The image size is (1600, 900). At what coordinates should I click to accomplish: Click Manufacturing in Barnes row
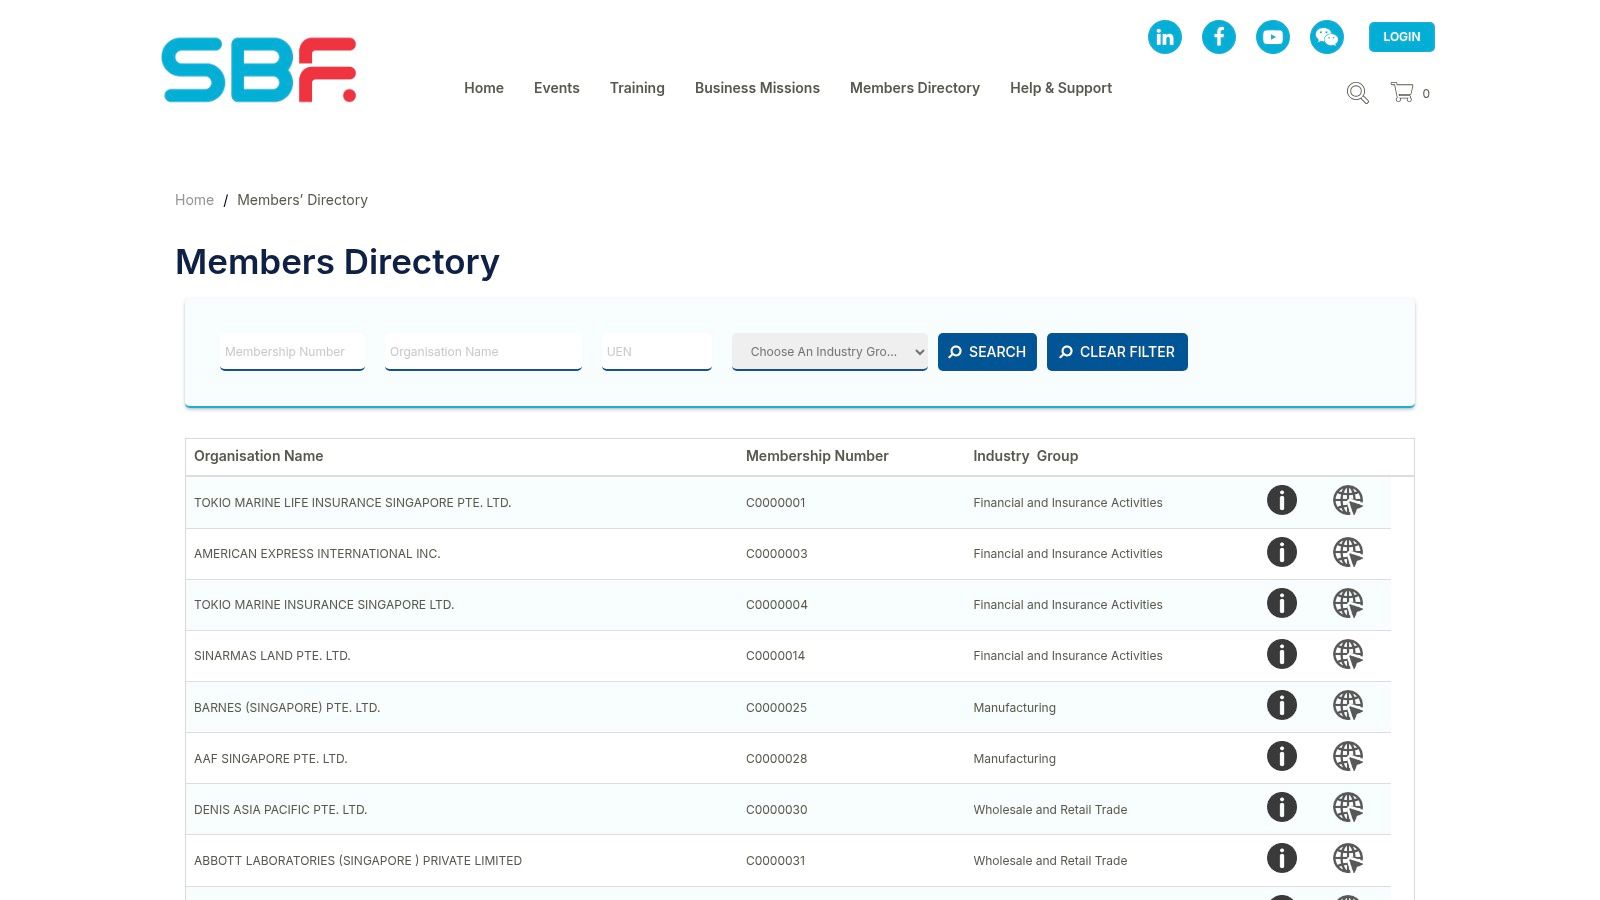pyautogui.click(x=1014, y=708)
